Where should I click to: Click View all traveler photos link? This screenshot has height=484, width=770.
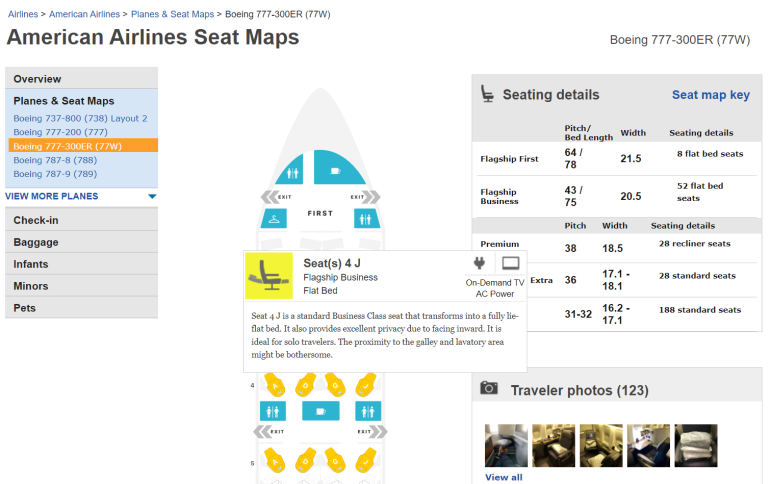503,477
